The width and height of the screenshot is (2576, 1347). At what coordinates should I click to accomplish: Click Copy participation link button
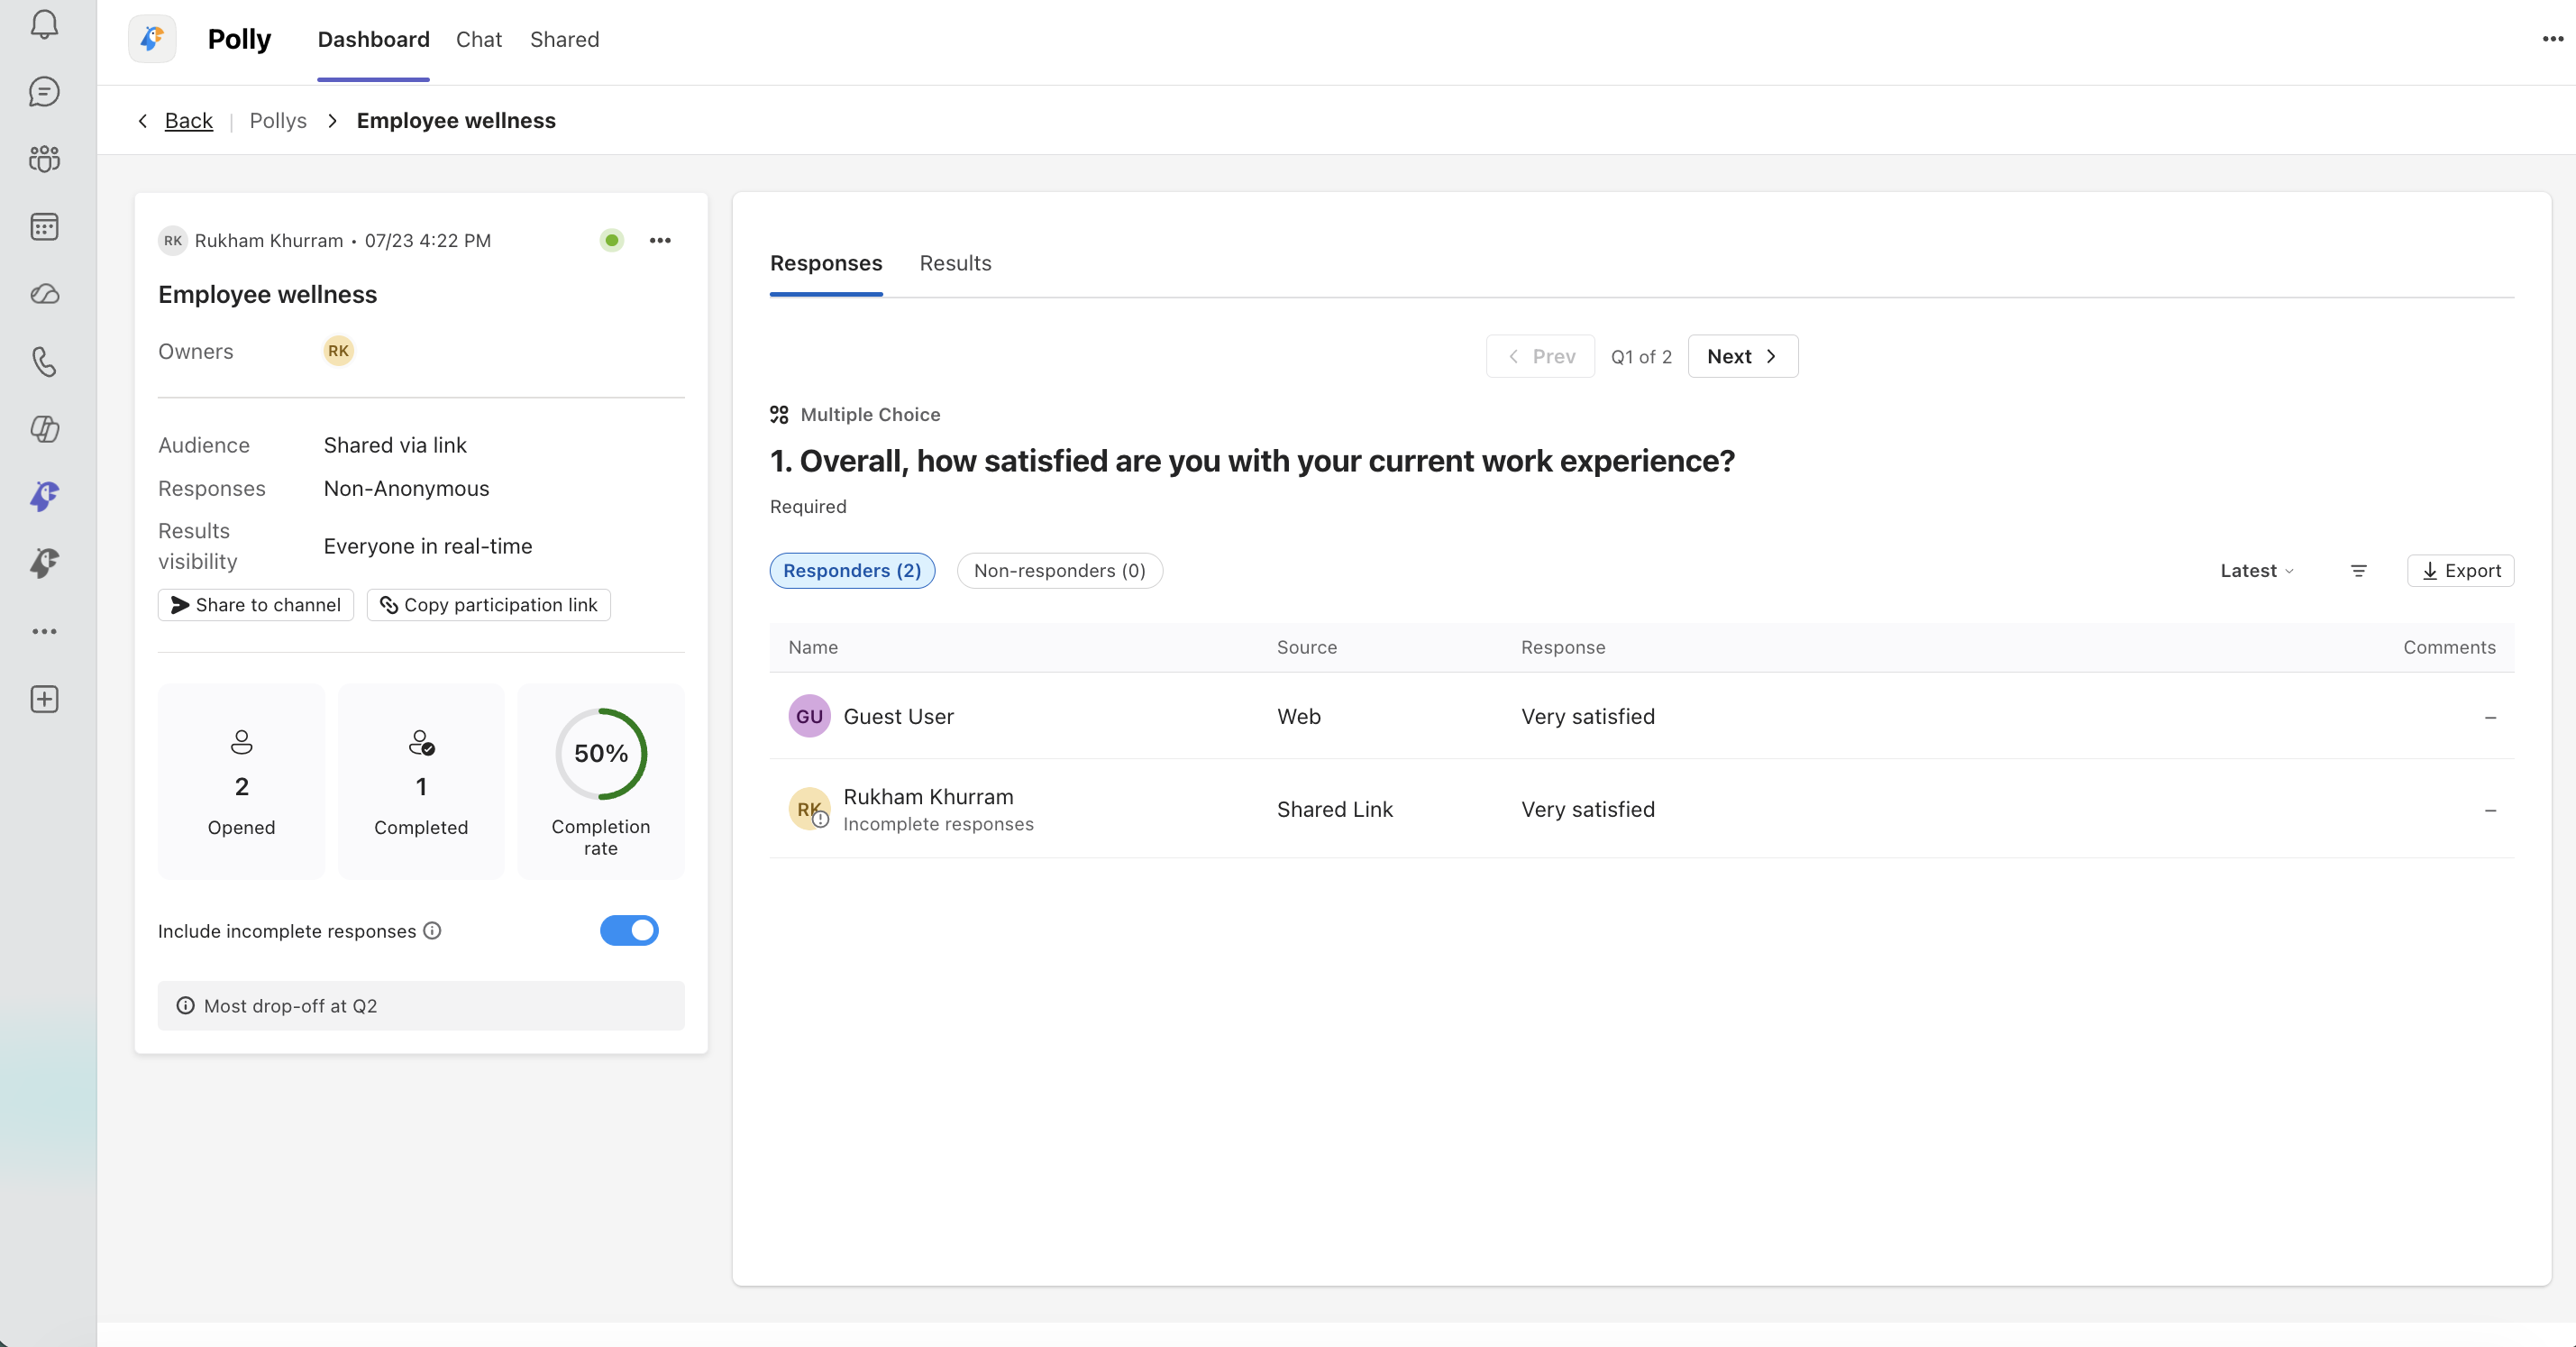488,605
